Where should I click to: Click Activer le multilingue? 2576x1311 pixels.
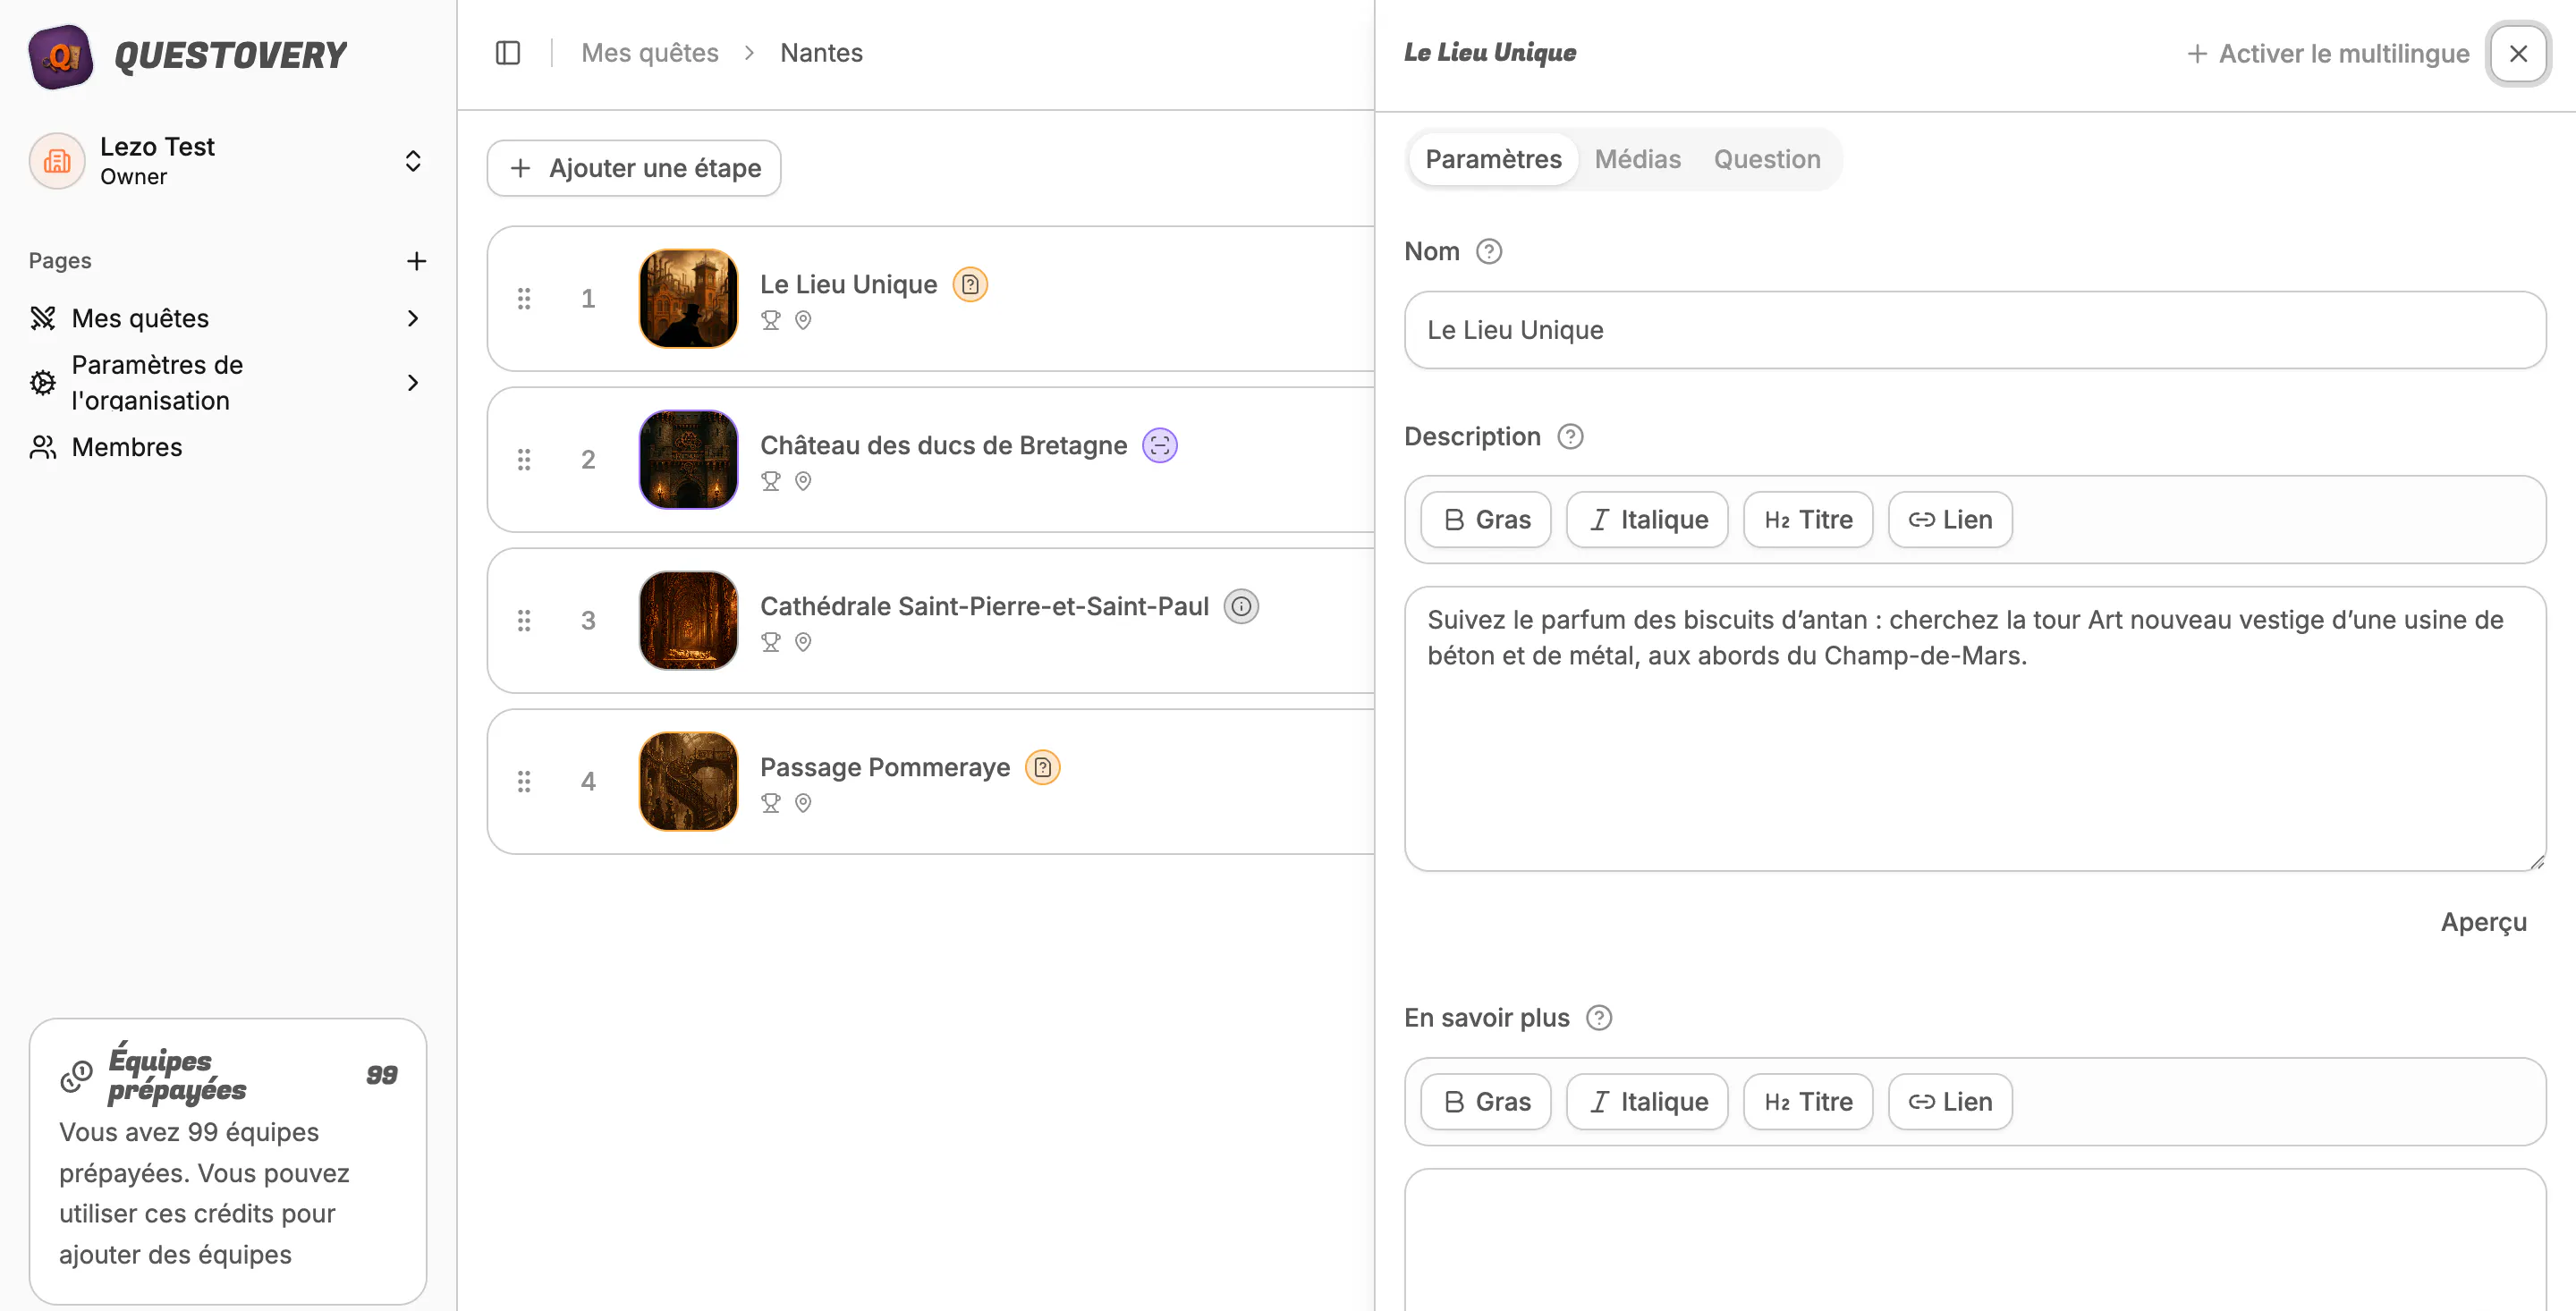click(2328, 54)
